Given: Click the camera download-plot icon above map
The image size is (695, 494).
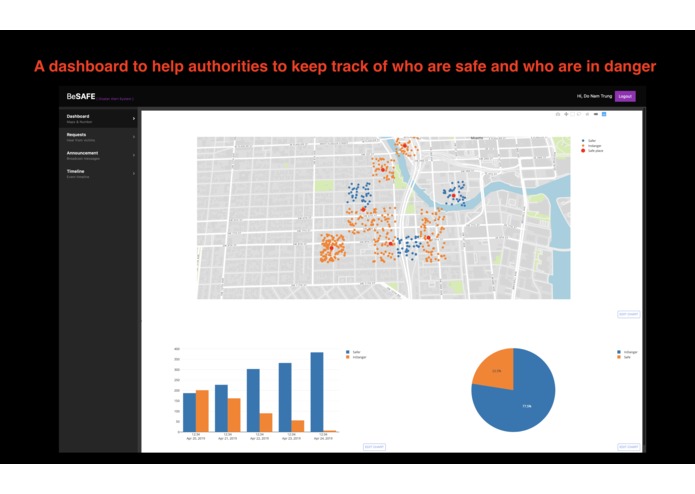Looking at the screenshot, I should (x=558, y=114).
